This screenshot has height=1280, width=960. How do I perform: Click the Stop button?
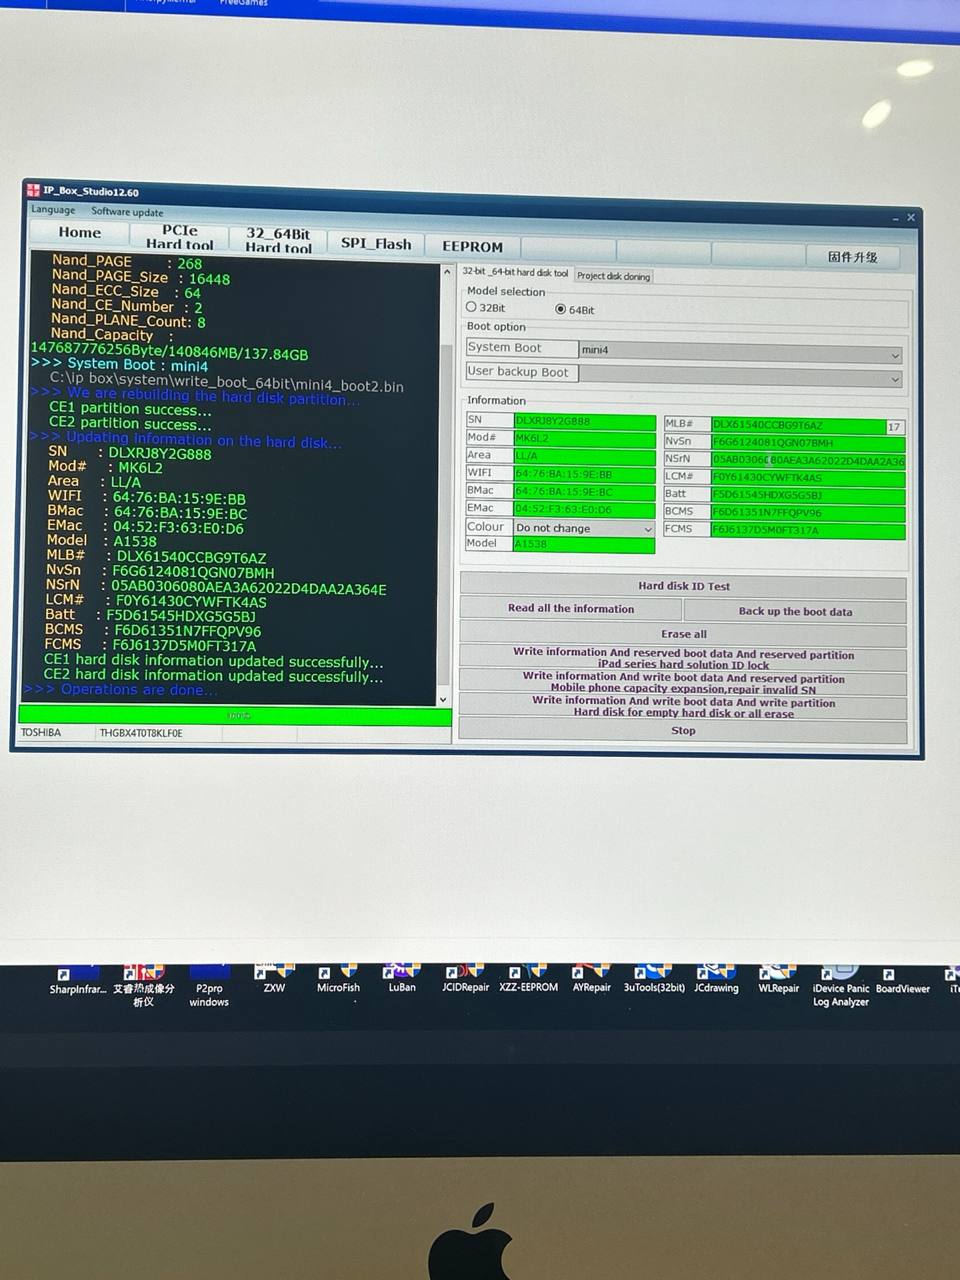pyautogui.click(x=683, y=731)
